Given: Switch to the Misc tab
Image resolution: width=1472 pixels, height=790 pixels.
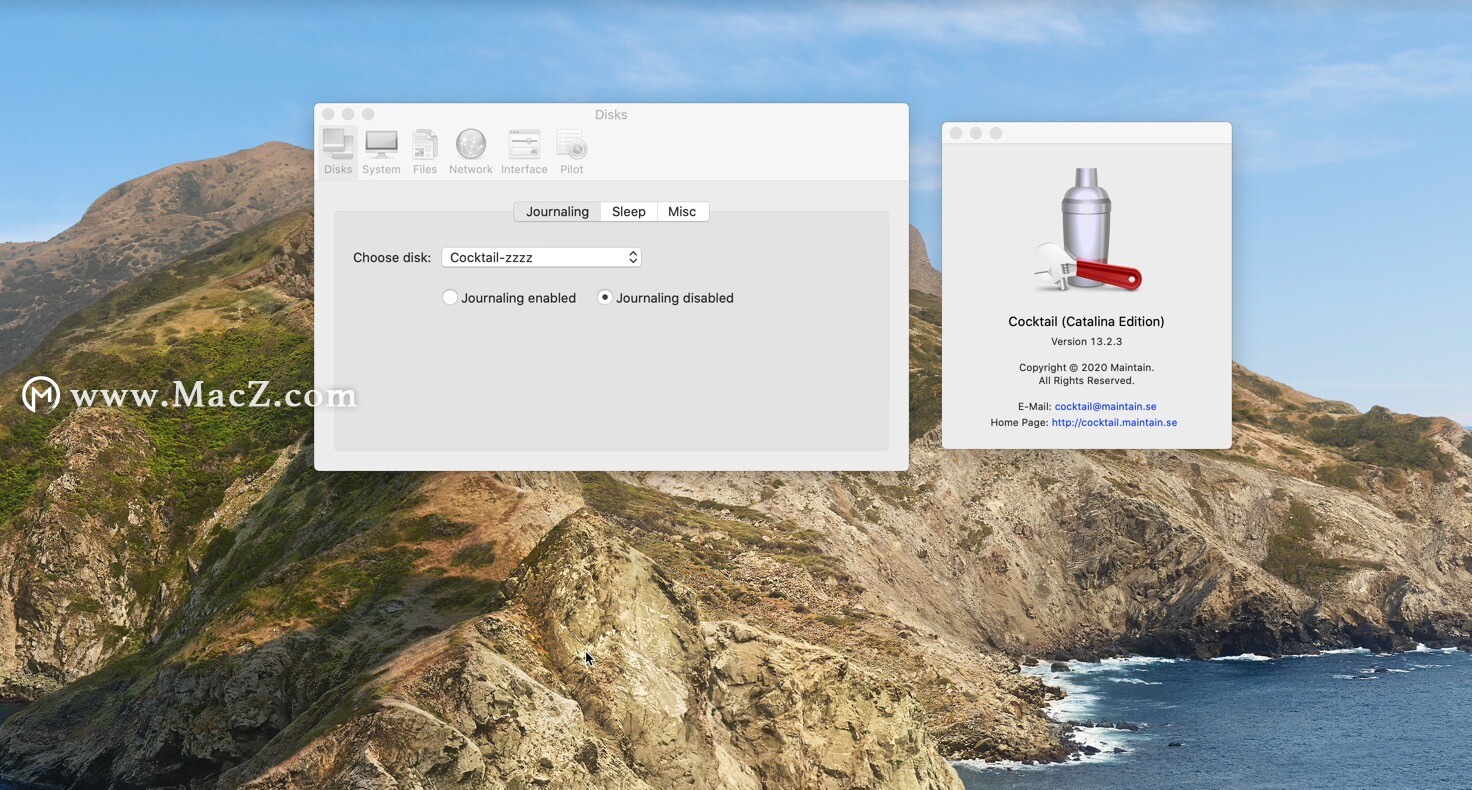Looking at the screenshot, I should tap(682, 211).
